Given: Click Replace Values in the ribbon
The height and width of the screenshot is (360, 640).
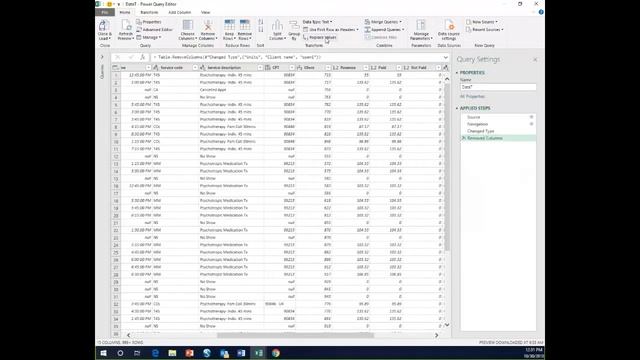Looking at the screenshot, I should pos(320,38).
